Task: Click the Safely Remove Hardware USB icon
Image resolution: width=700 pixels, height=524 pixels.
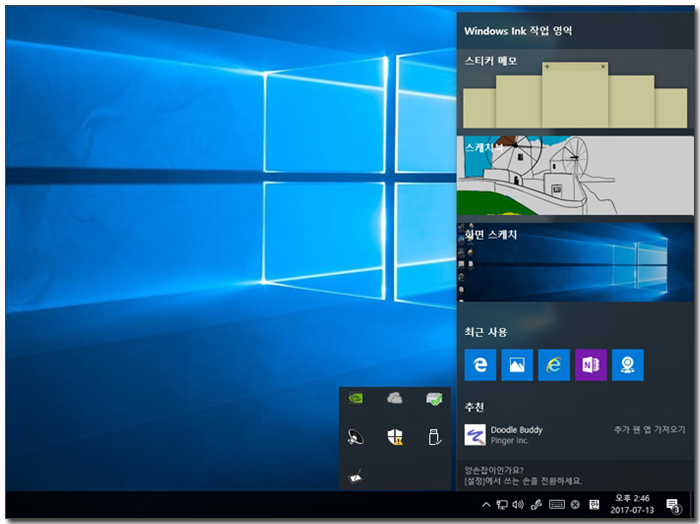Action: point(433,437)
